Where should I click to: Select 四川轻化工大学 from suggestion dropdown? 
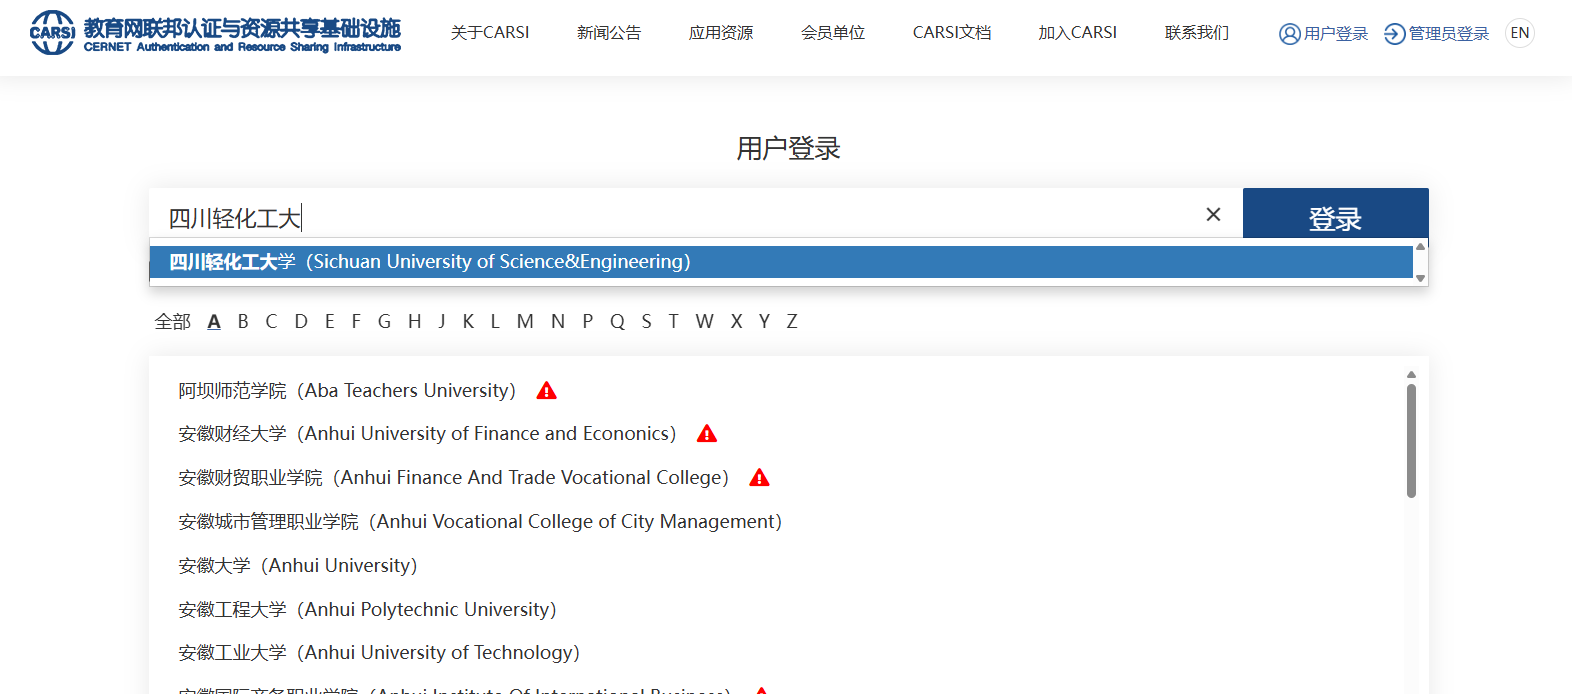pyautogui.click(x=430, y=262)
